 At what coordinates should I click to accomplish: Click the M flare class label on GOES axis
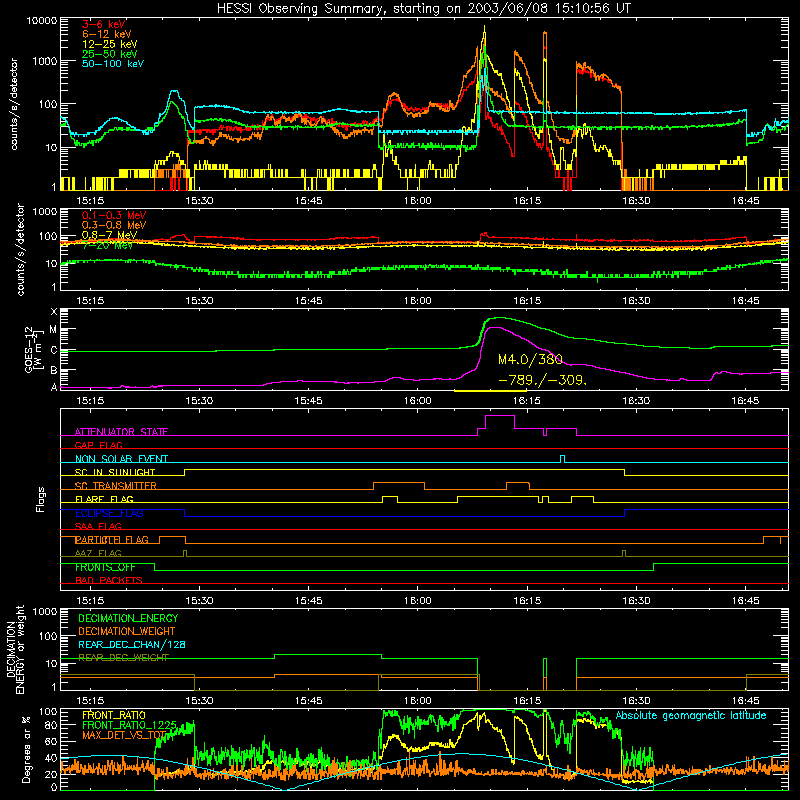point(54,330)
